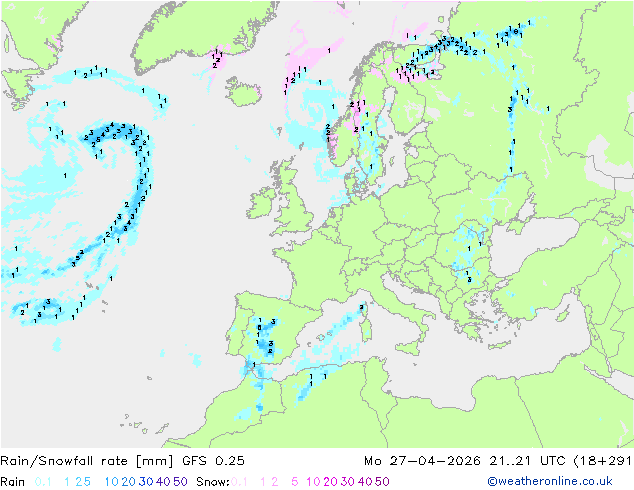Pick the Rain 10 legend color value

click(112, 482)
